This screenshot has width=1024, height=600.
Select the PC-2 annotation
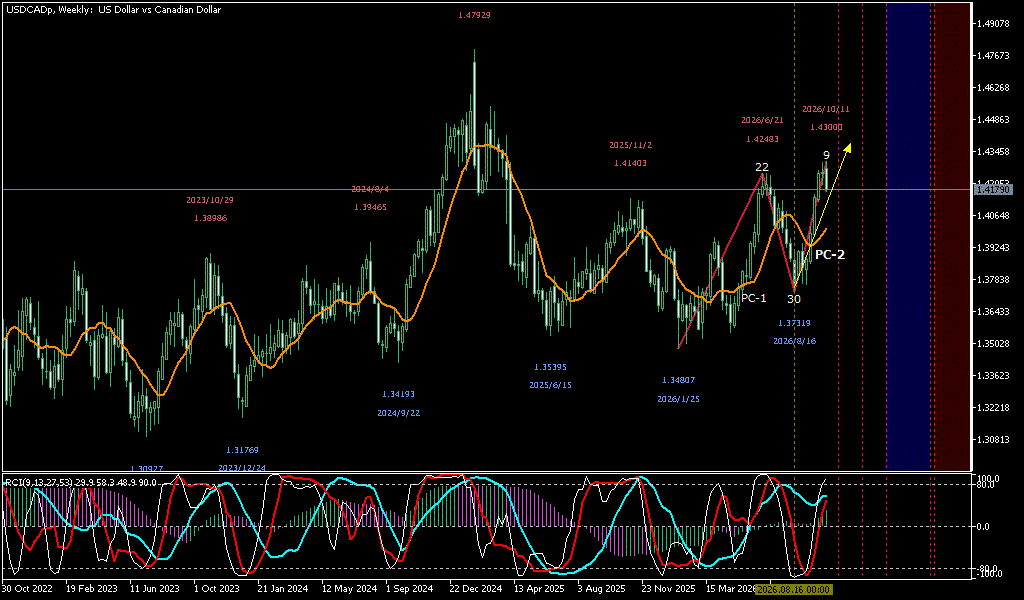tap(829, 255)
